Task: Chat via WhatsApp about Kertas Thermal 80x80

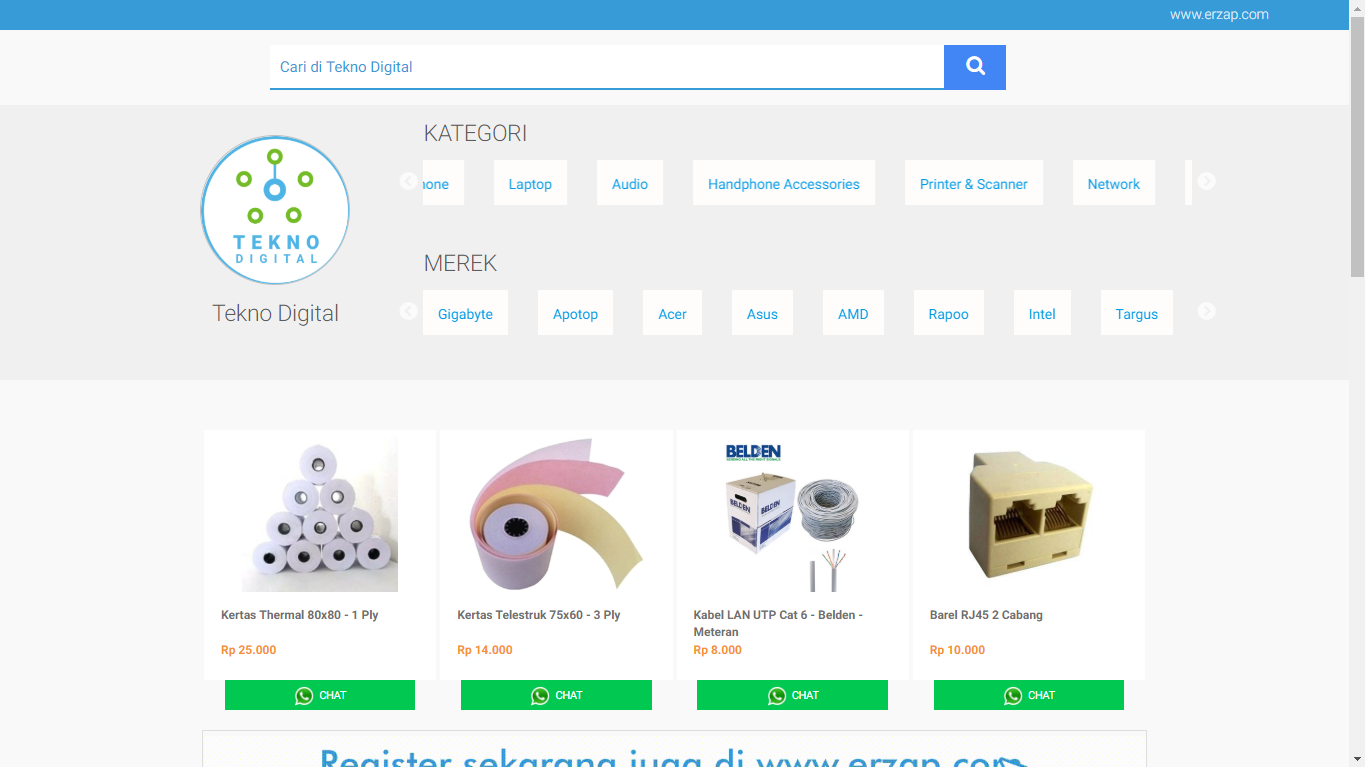Action: [320, 695]
